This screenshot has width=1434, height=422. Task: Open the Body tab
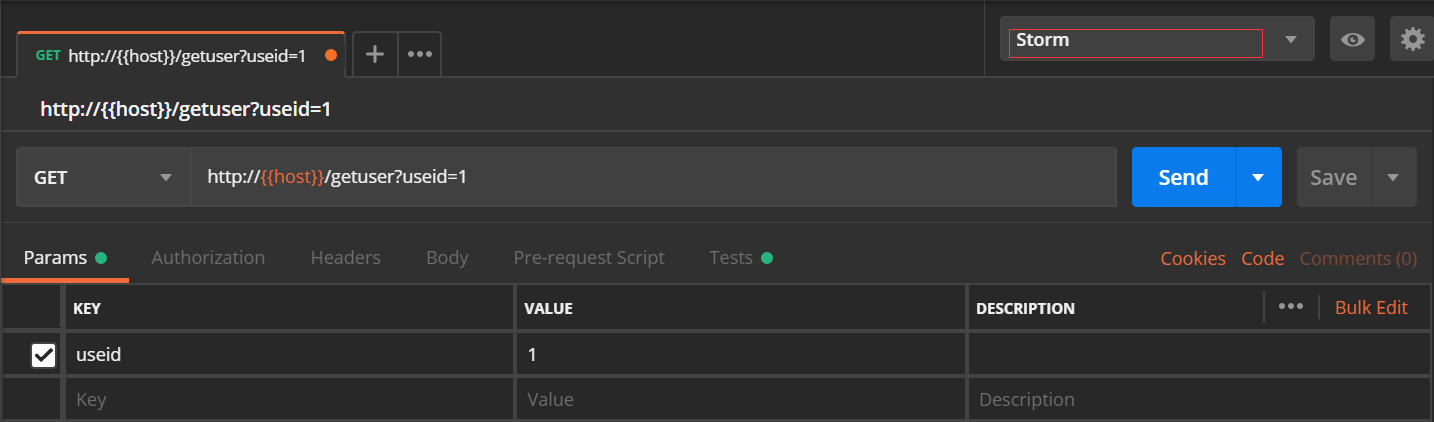(x=447, y=257)
